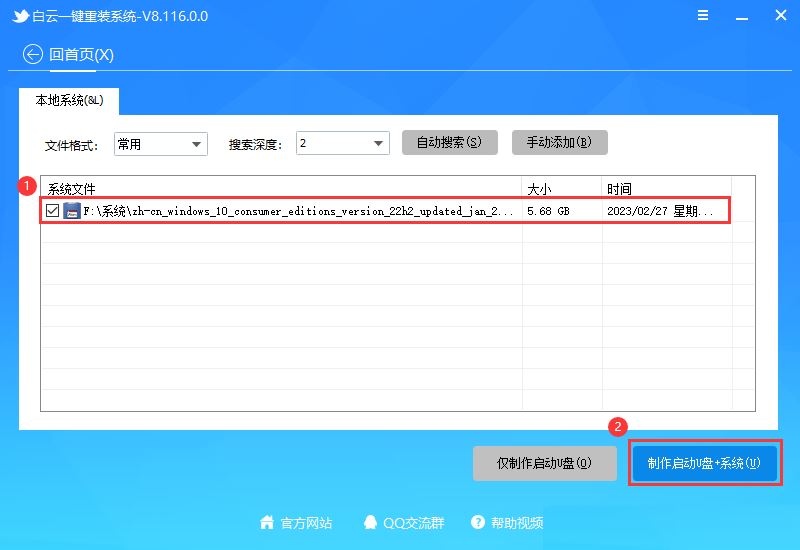Close the 白云一键重装系统 window
This screenshot has height=550, width=800.
pyautogui.click(x=781, y=15)
